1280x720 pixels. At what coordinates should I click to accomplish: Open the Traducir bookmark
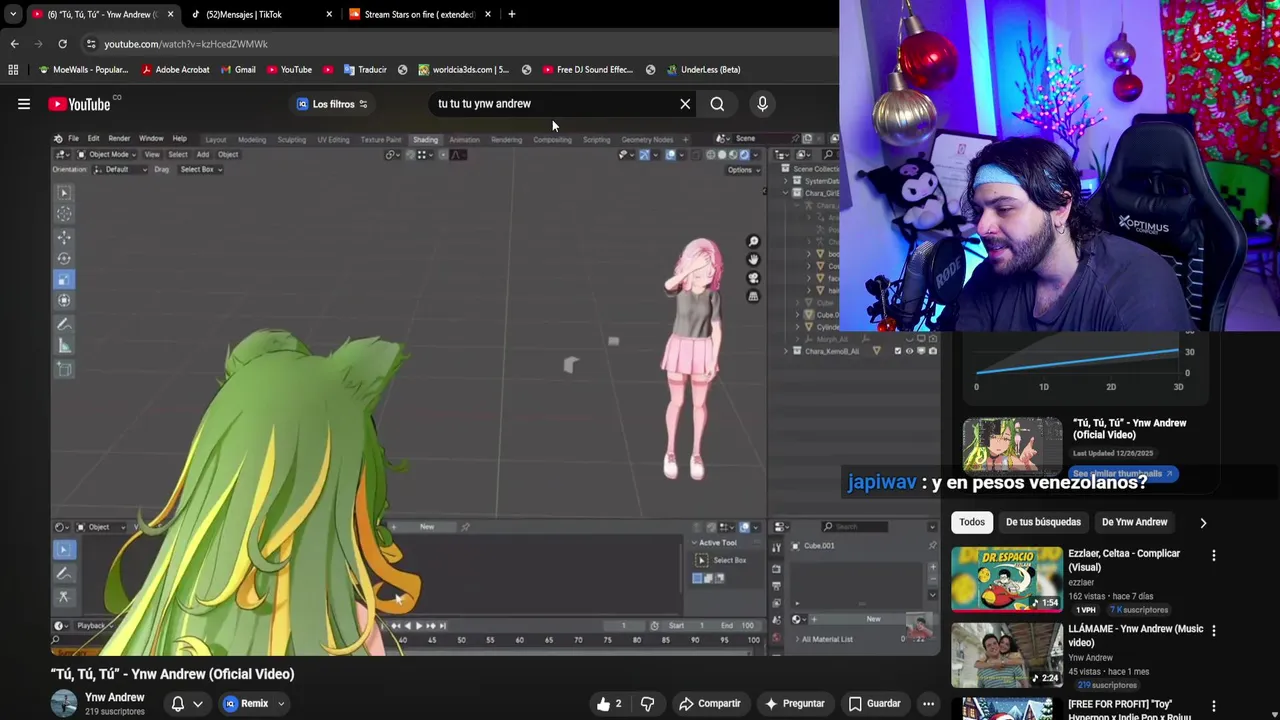[x=365, y=70]
